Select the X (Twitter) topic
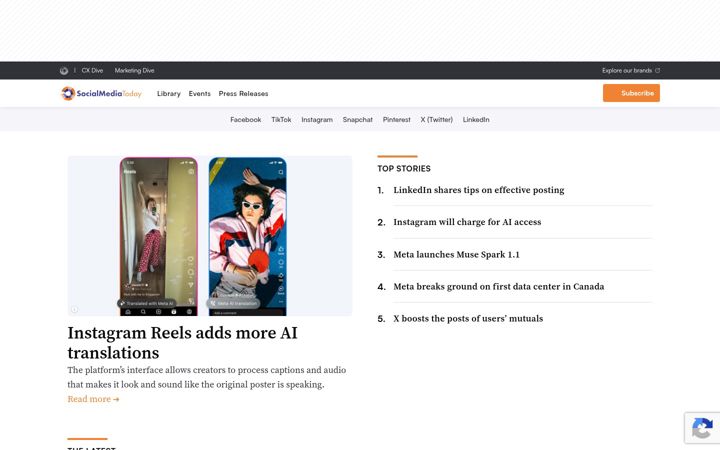The height and width of the screenshot is (450, 720). click(x=437, y=119)
